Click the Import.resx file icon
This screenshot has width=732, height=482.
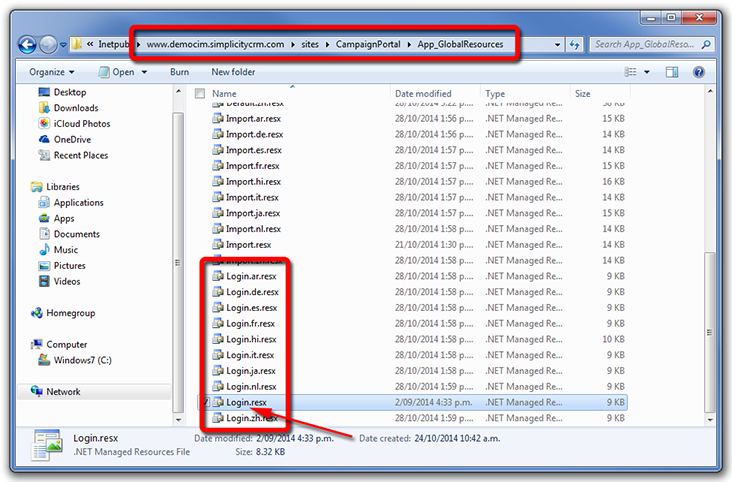218,245
